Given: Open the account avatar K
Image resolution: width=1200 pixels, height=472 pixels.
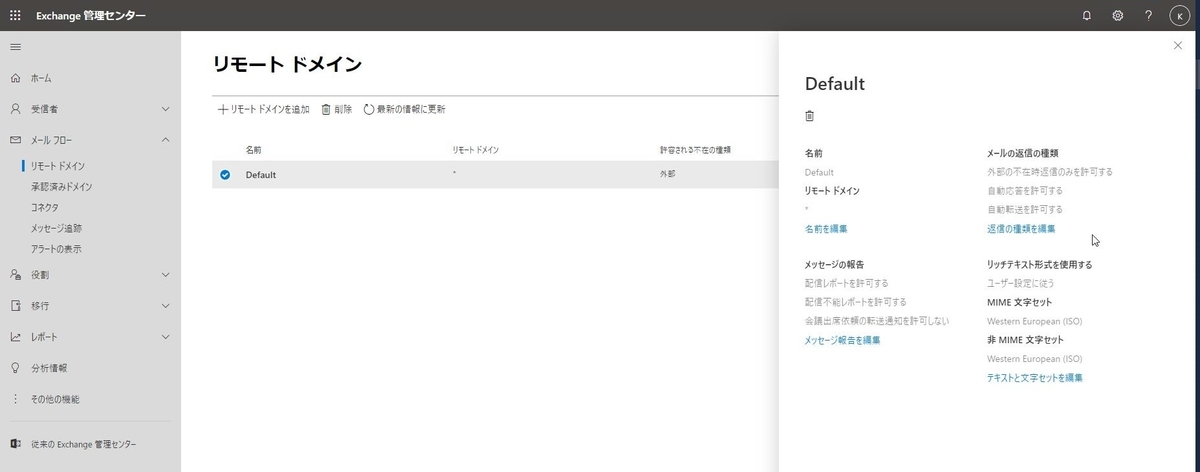Looking at the screenshot, I should pos(1181,15).
